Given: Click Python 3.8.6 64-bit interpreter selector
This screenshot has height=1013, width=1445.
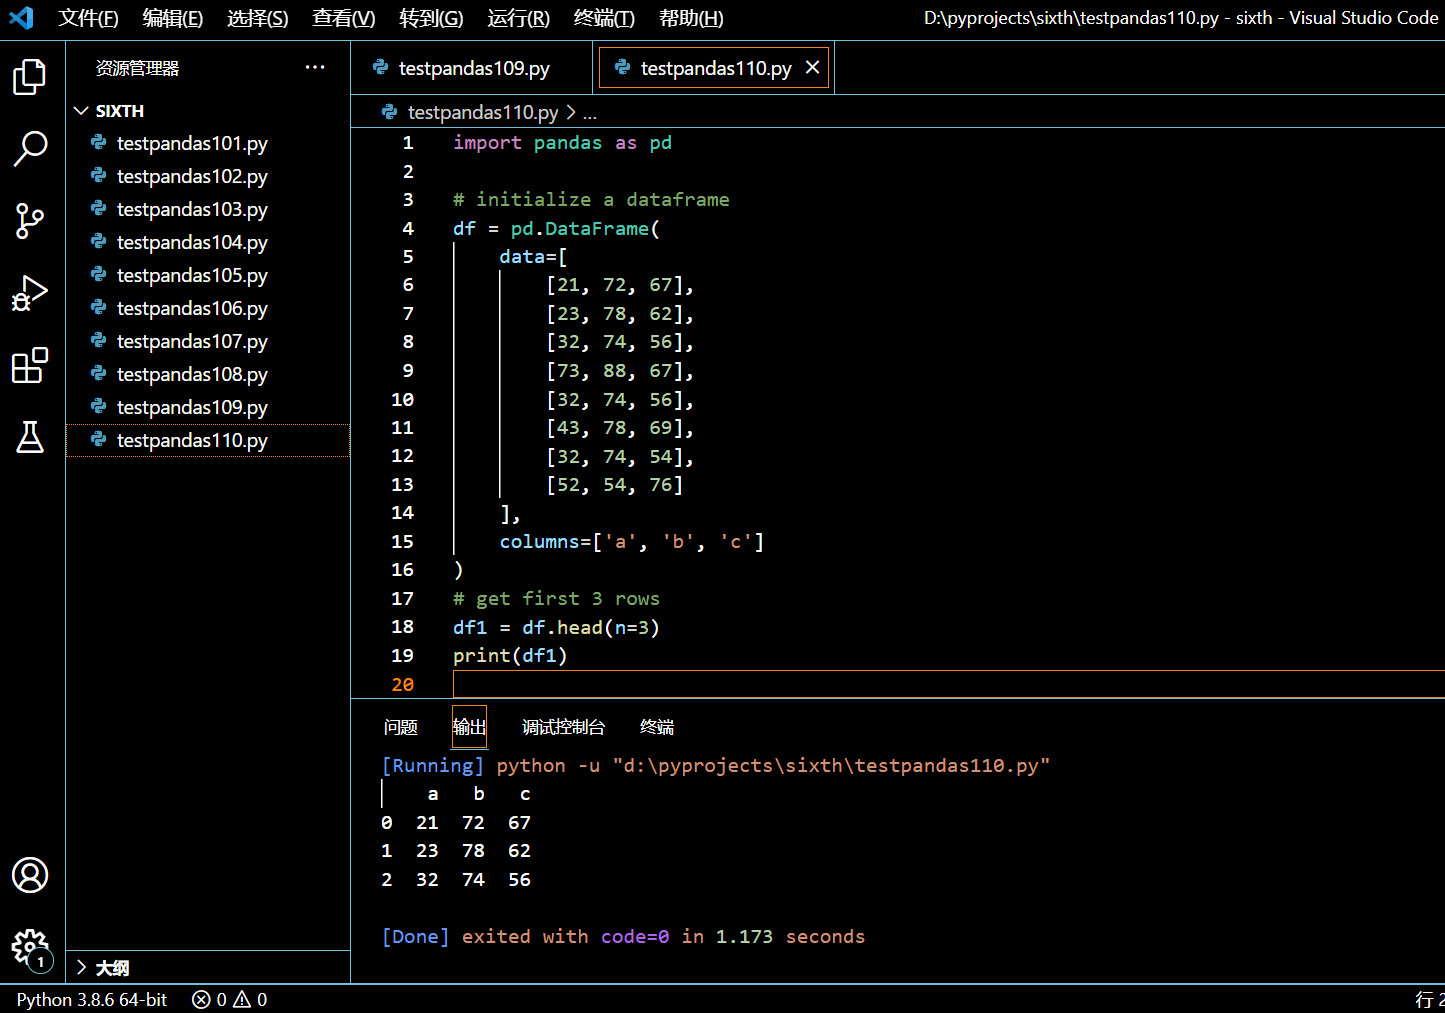Looking at the screenshot, I should pos(92,999).
